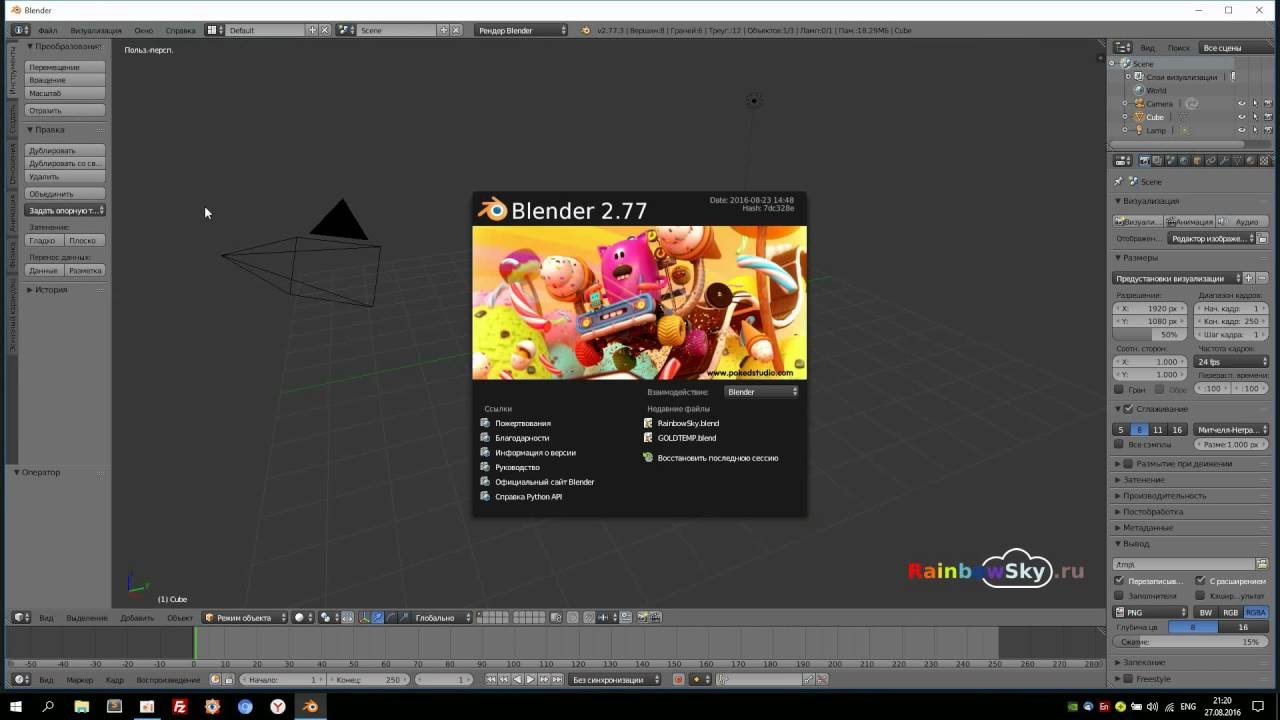Open the Рендер Blender engine dropdown
The image size is (1280, 720).
click(521, 30)
